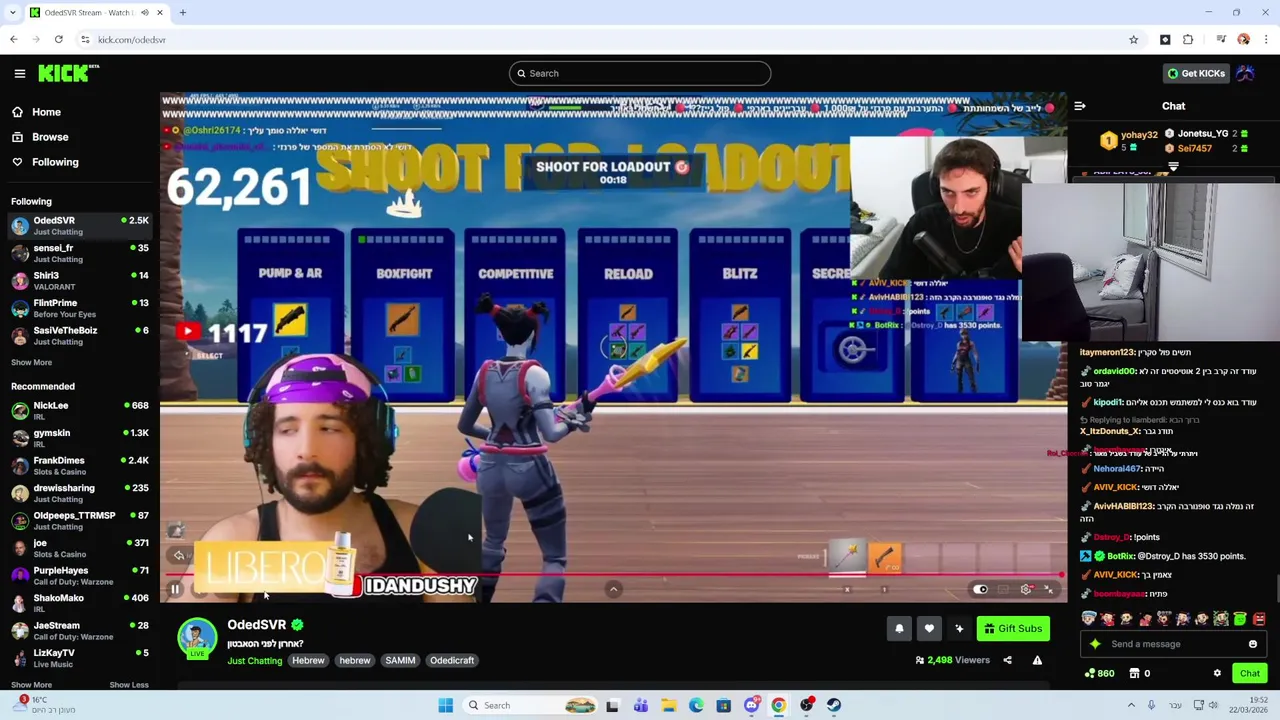This screenshot has width=1280, height=720.
Task: Reload the page in the browser
Action: pos(59,40)
